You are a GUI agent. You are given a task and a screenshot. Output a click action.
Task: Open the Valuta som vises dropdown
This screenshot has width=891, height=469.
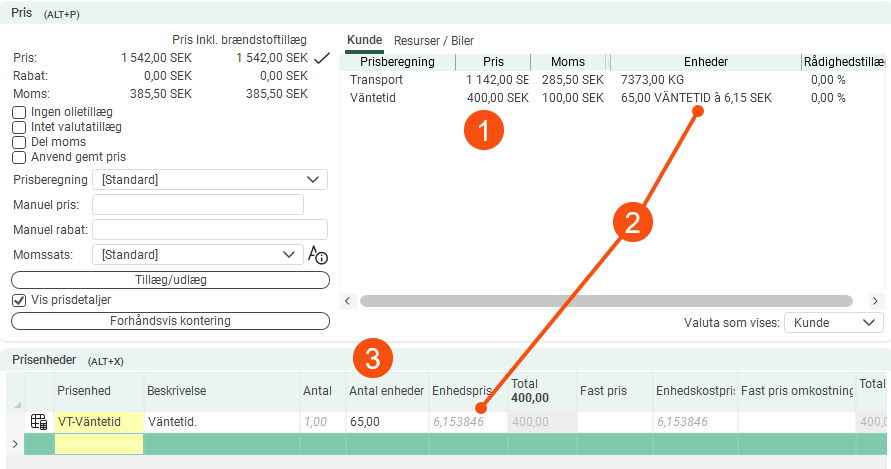click(x=834, y=322)
